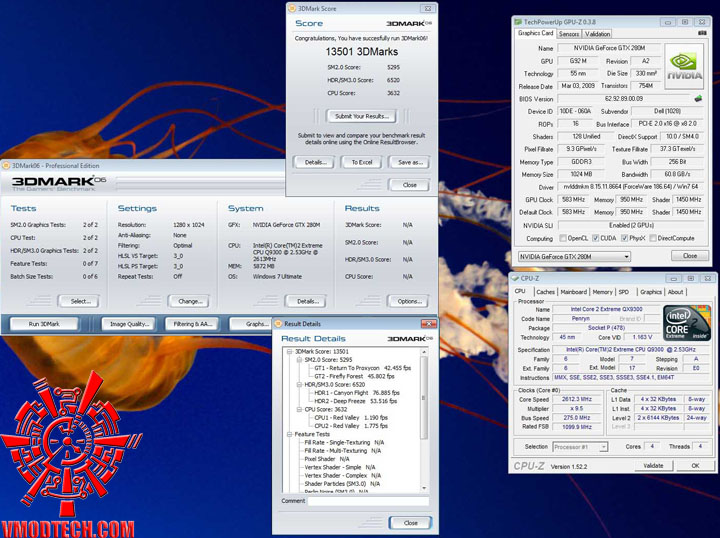Click the Result Details scrollbar up arrow
This screenshot has height=538, width=720.
(424, 352)
